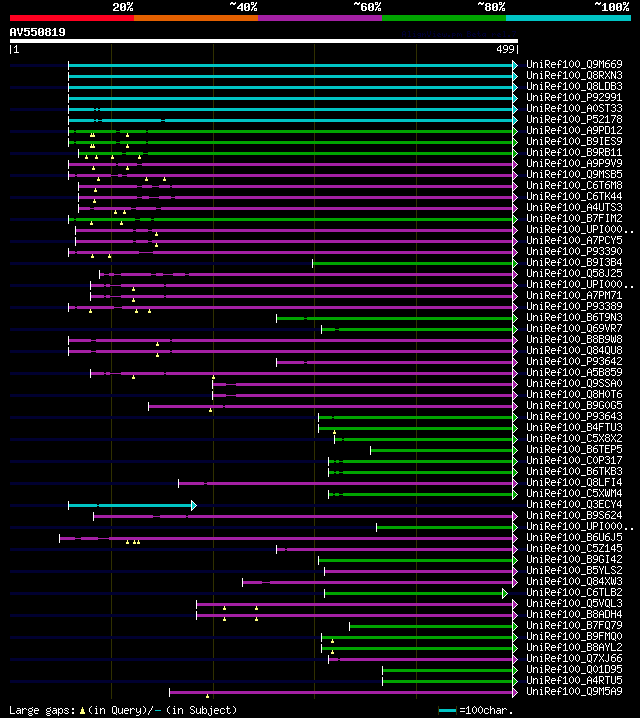Select the UniRef100_B9I3B4 label

pyautogui.click(x=574, y=262)
